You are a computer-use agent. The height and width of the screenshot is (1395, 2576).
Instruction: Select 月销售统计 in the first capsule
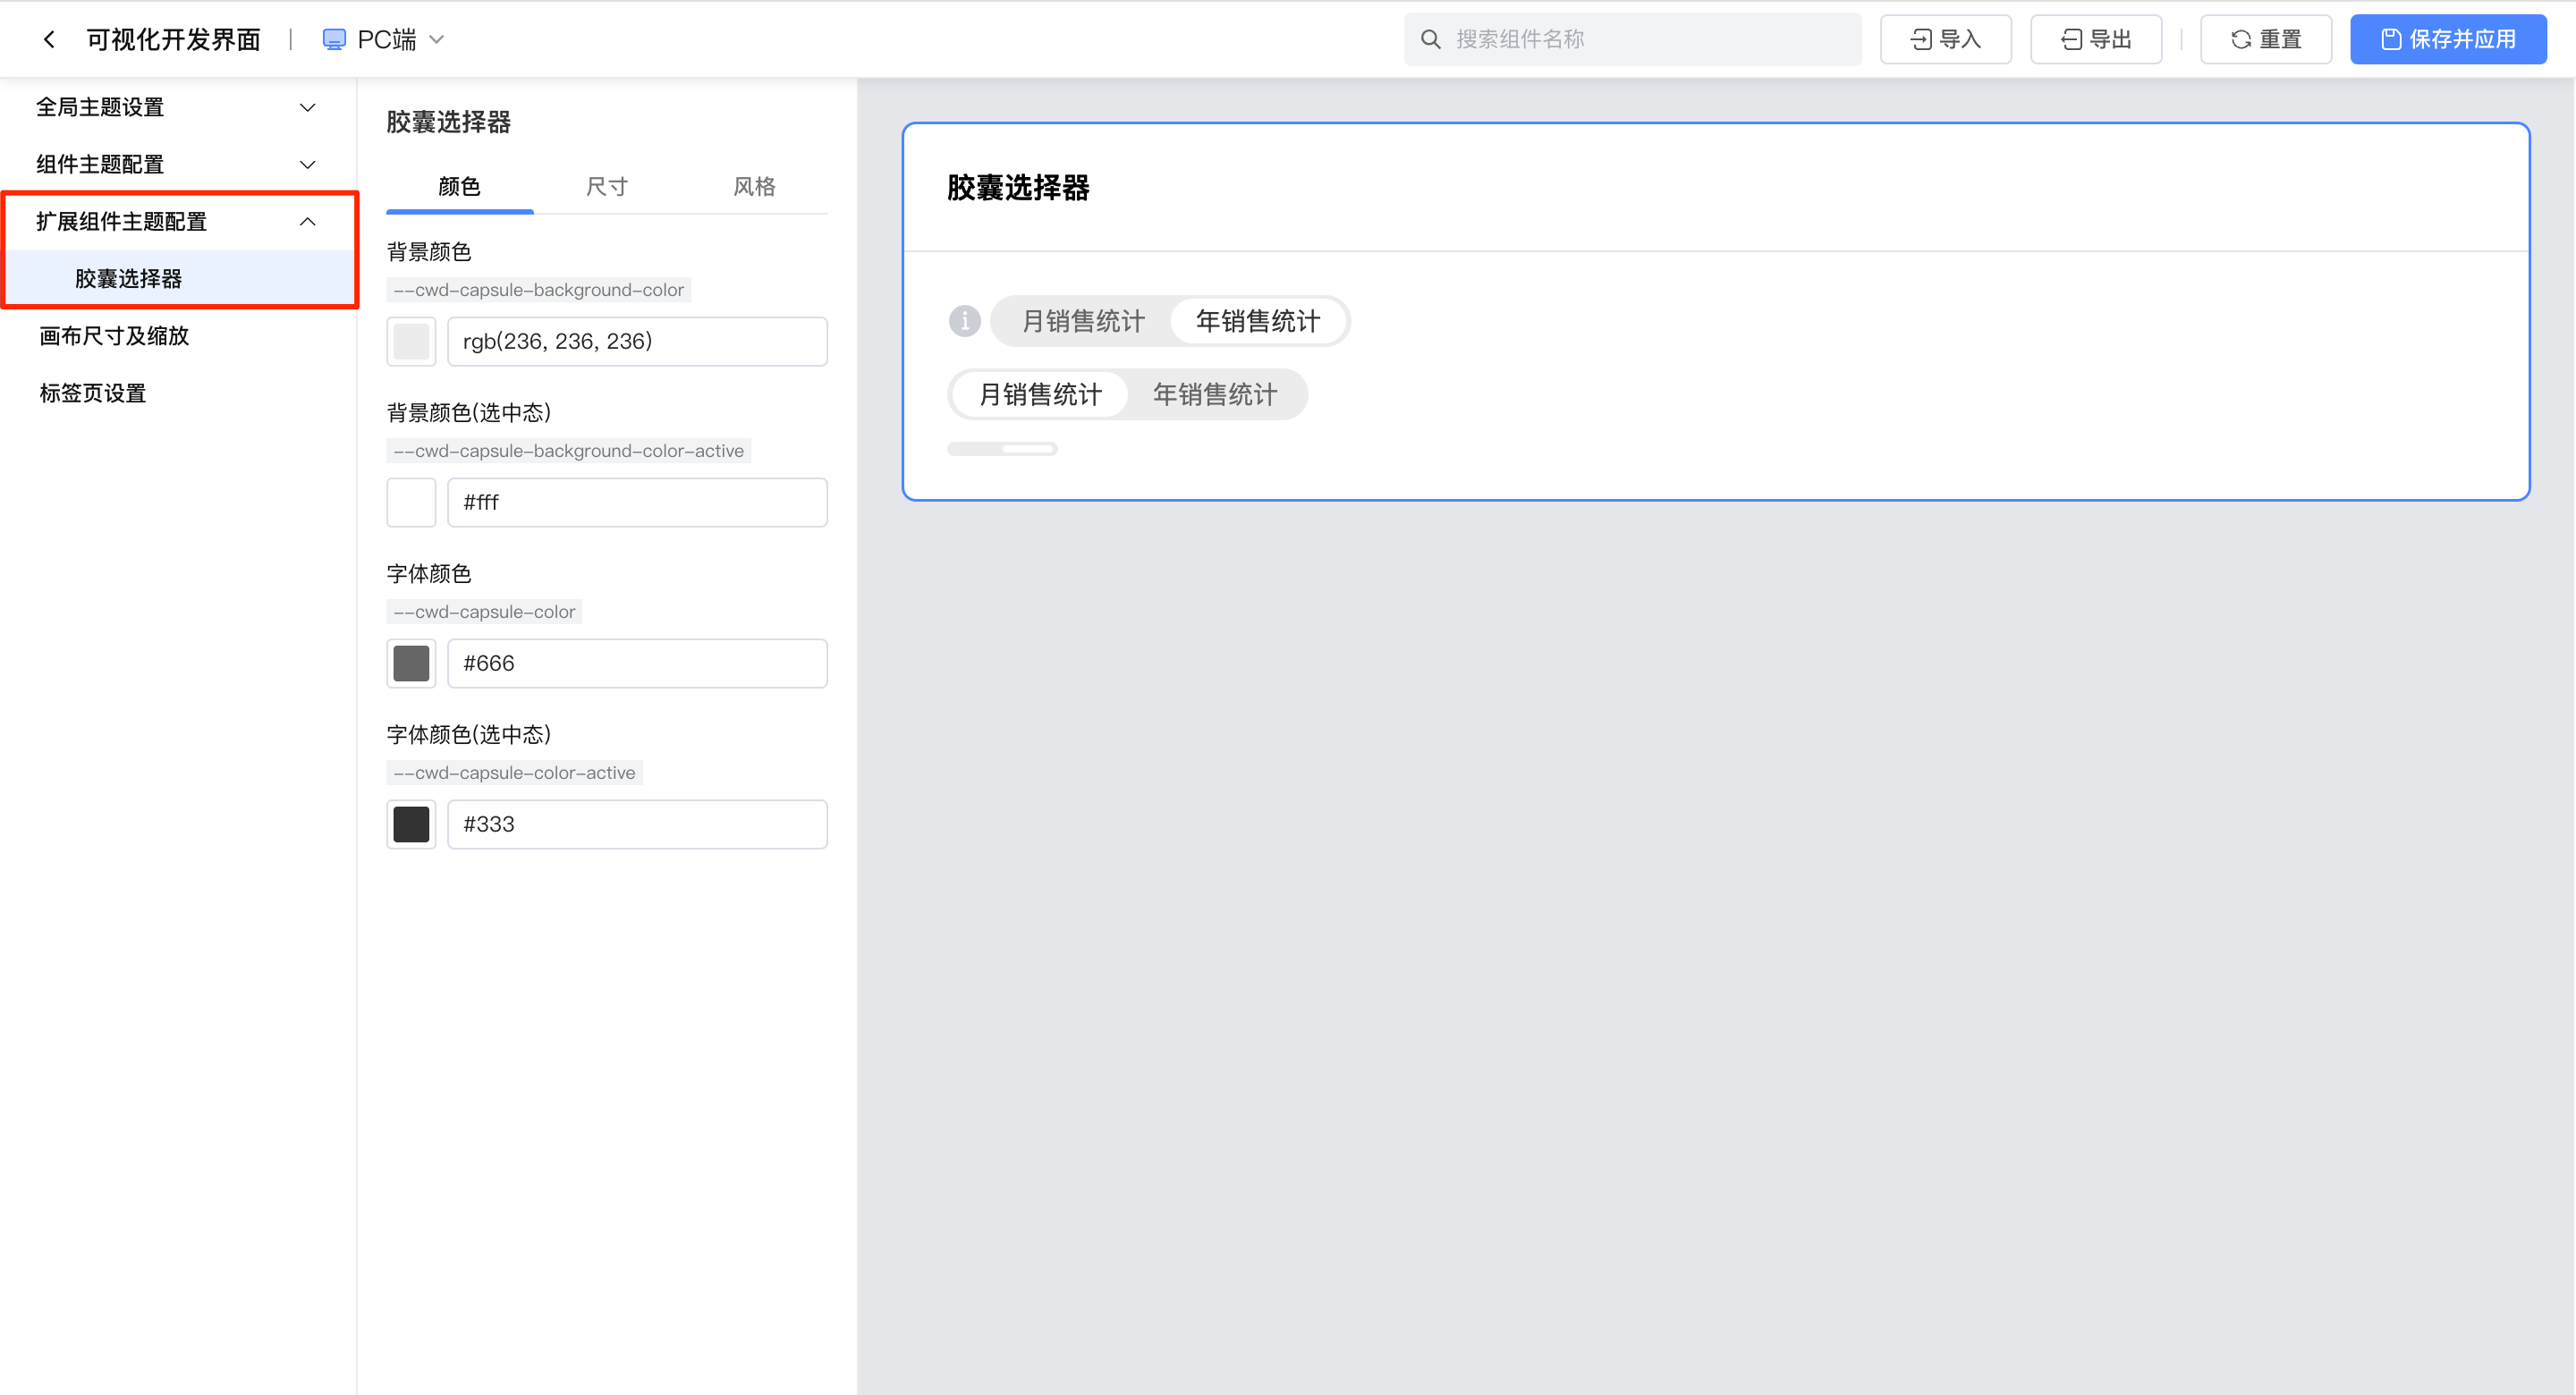pyautogui.click(x=1083, y=321)
